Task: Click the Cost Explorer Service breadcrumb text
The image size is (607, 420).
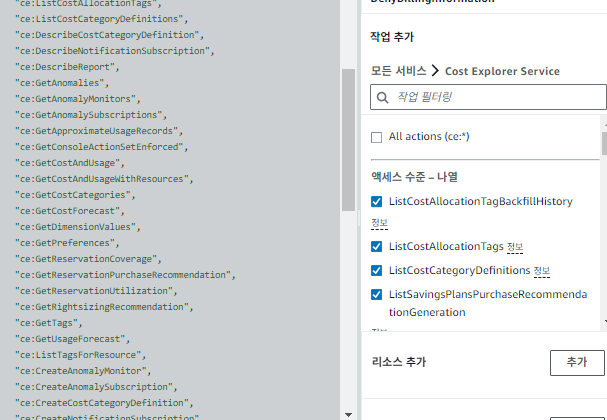Action: [x=502, y=71]
